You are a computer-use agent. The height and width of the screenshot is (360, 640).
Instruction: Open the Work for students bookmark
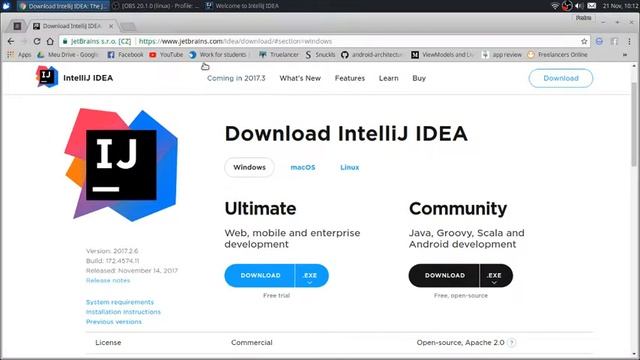pos(218,55)
